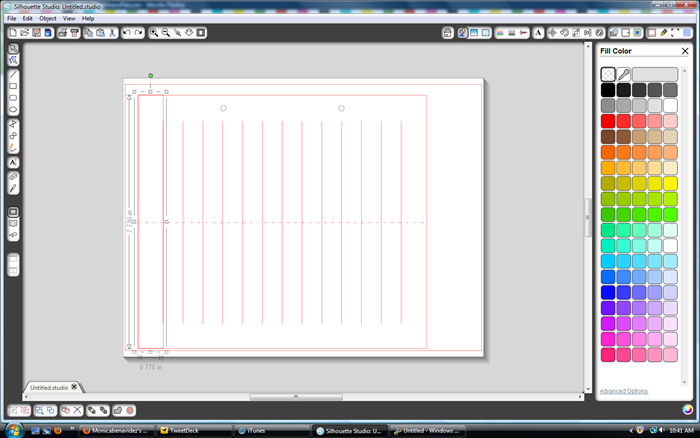
Task: Open Advanced Options link
Action: pyautogui.click(x=623, y=391)
